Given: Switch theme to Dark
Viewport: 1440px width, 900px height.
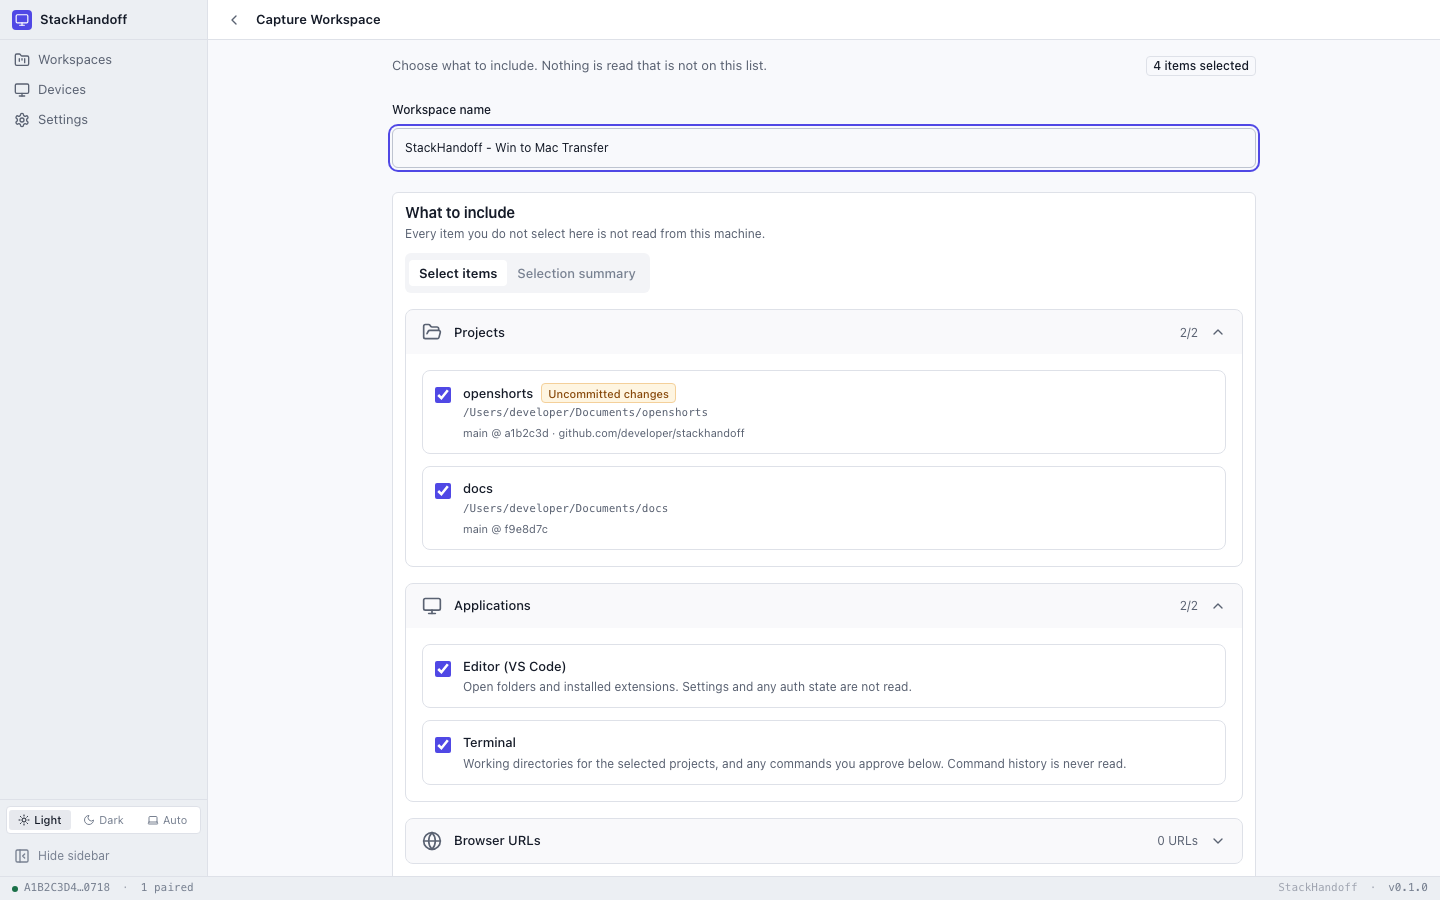Looking at the screenshot, I should (x=104, y=820).
